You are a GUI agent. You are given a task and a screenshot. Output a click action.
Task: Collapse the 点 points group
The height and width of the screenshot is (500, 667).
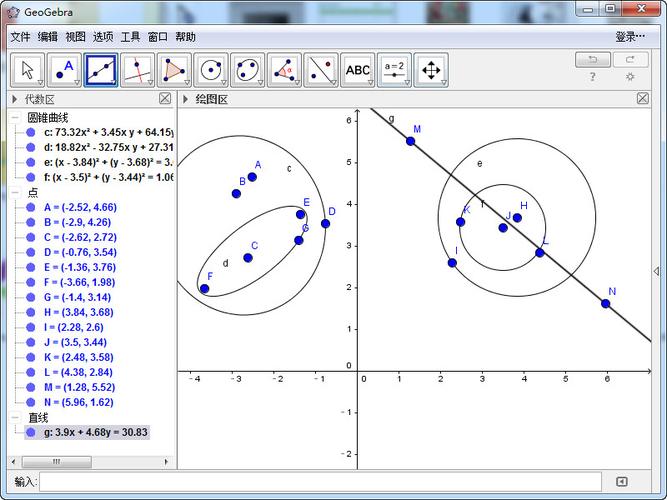[x=15, y=192]
